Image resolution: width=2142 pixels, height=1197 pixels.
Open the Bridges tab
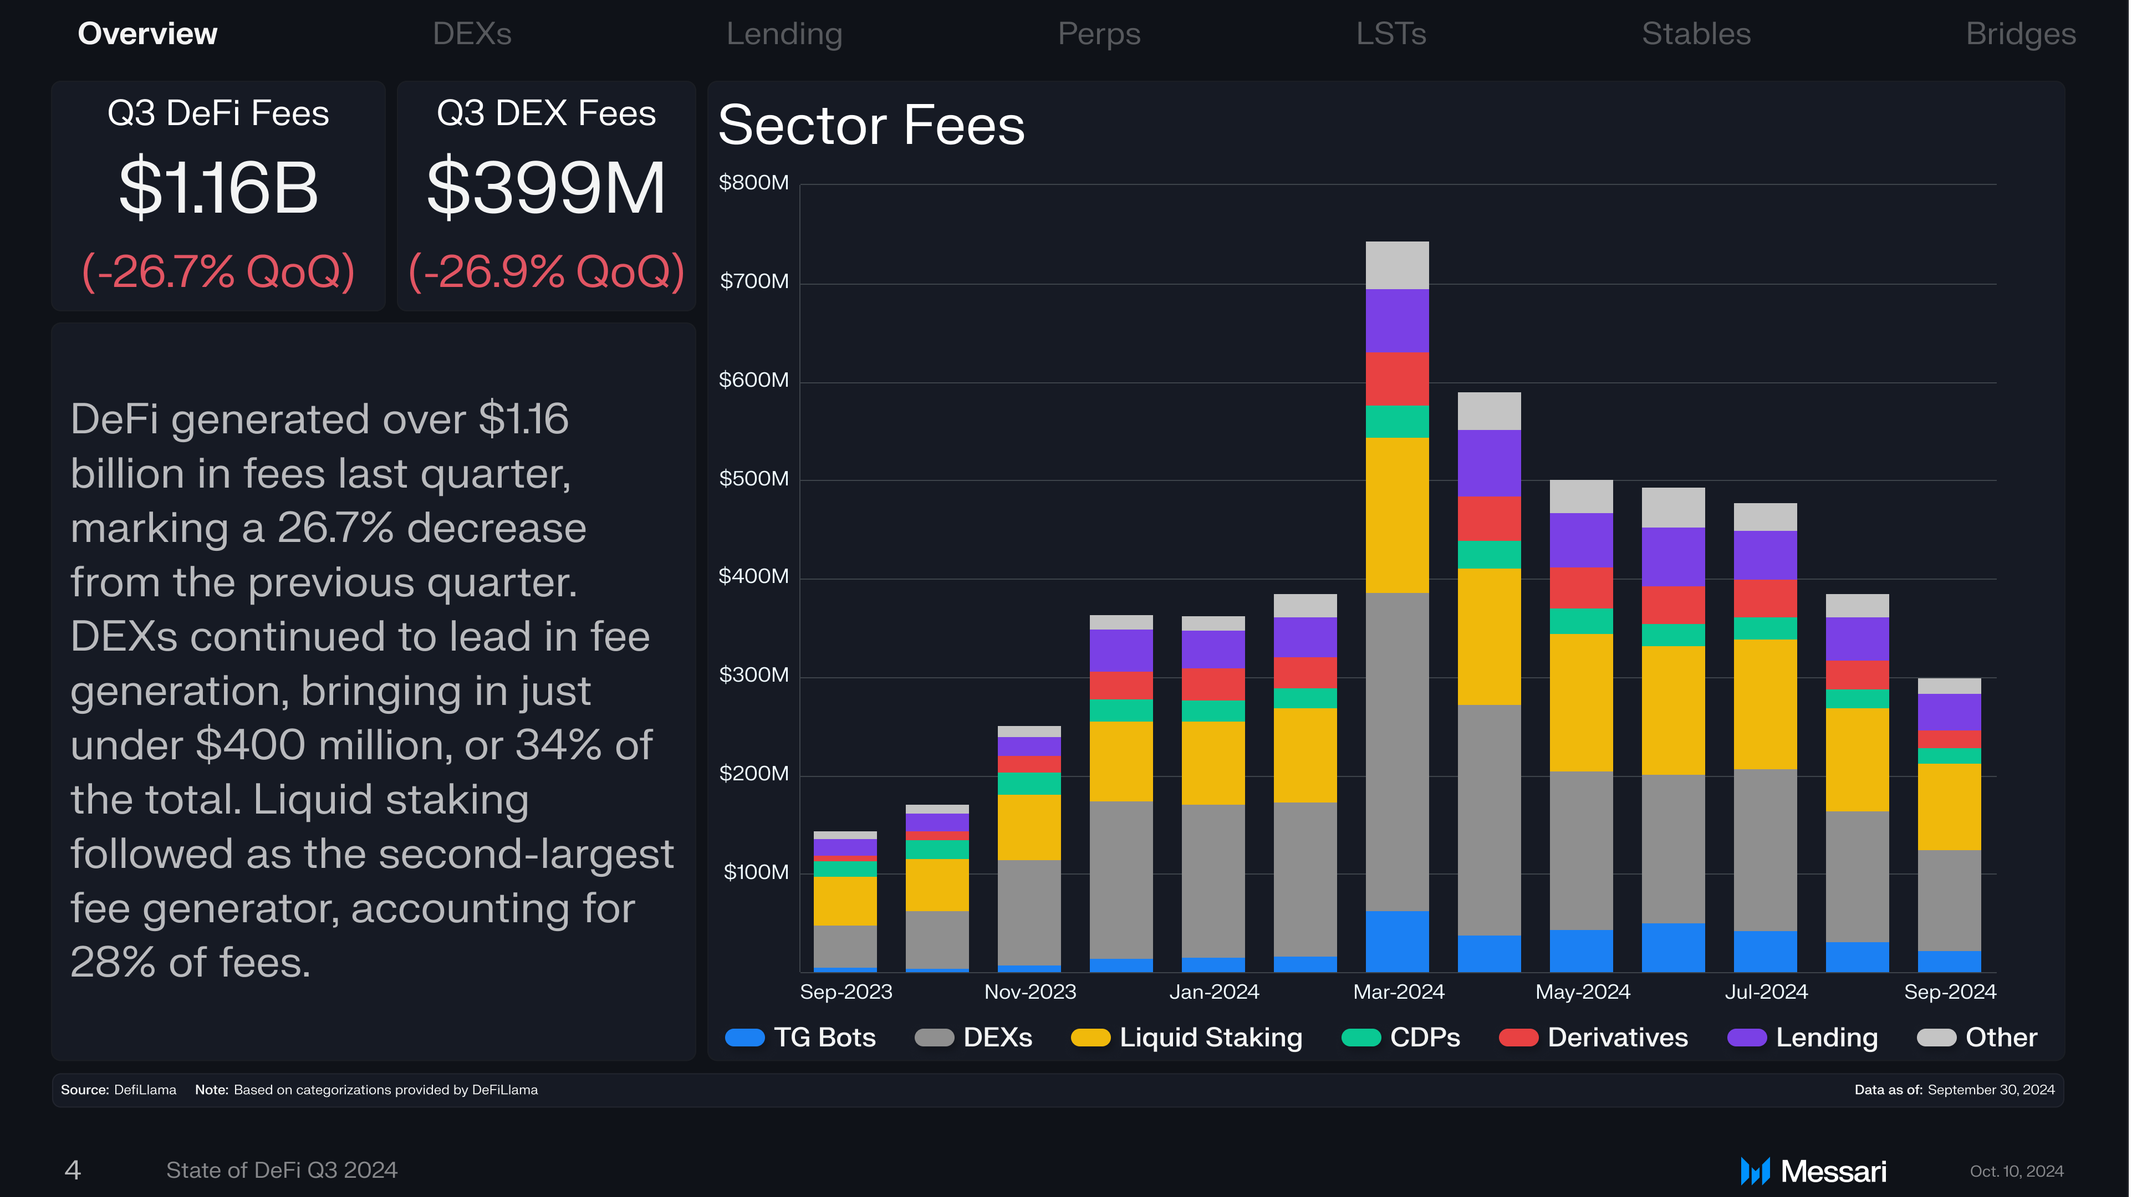(2021, 34)
